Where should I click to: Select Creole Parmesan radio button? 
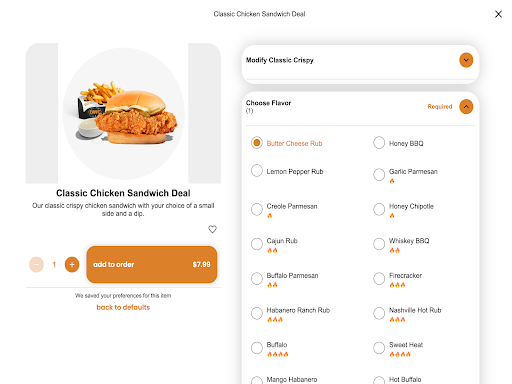[257, 209]
